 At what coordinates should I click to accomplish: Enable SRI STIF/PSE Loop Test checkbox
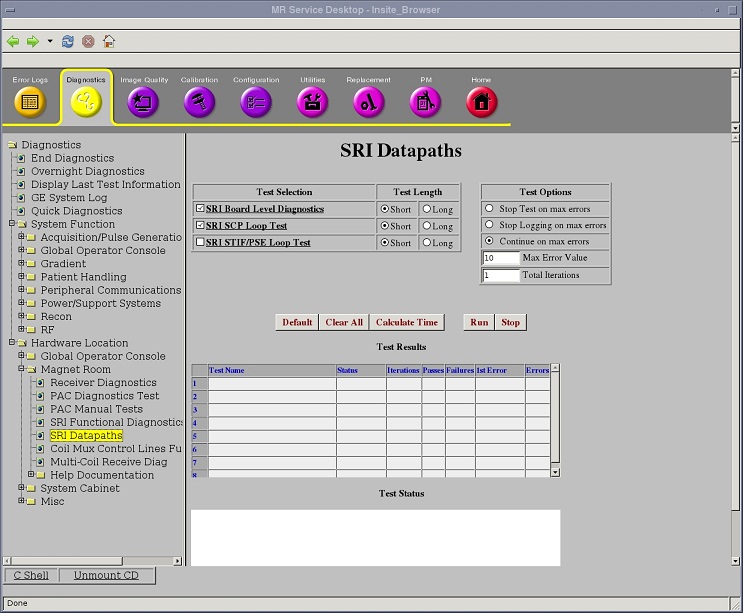(200, 242)
